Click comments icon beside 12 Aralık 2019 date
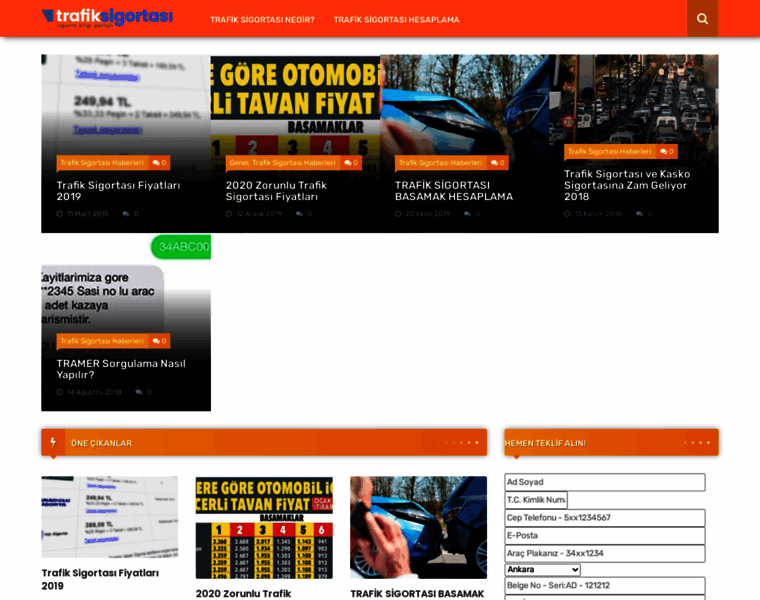The image size is (760, 600). click(x=300, y=214)
